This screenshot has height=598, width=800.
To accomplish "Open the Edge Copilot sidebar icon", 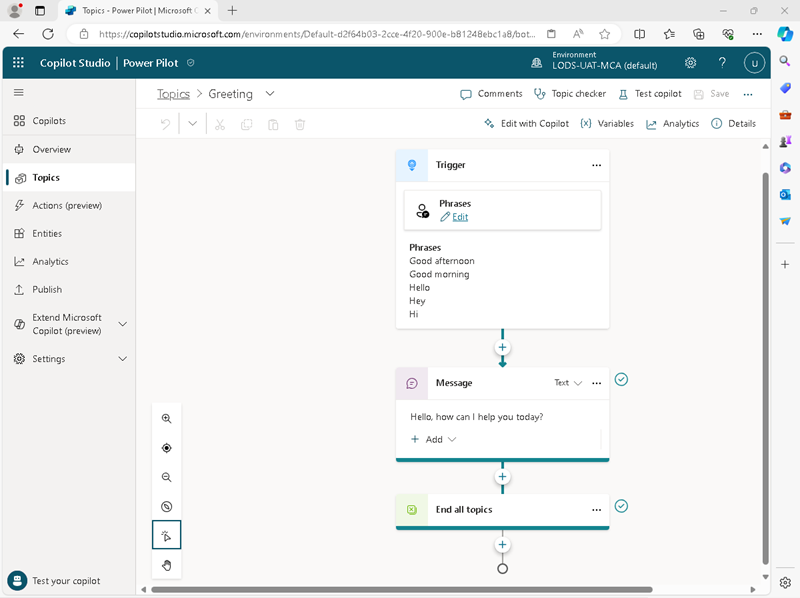I will tap(785, 34).
